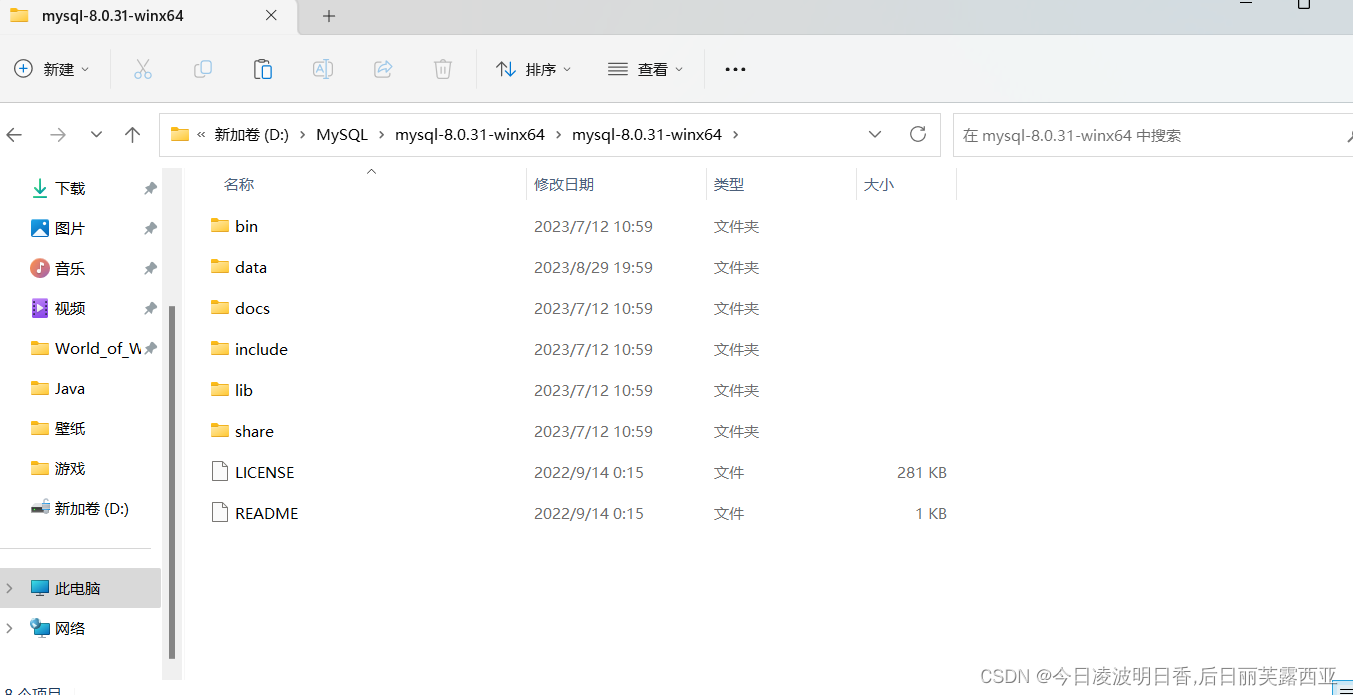Click the Cut icon in the toolbar
Screen dimensions: 1353x695
[143, 69]
